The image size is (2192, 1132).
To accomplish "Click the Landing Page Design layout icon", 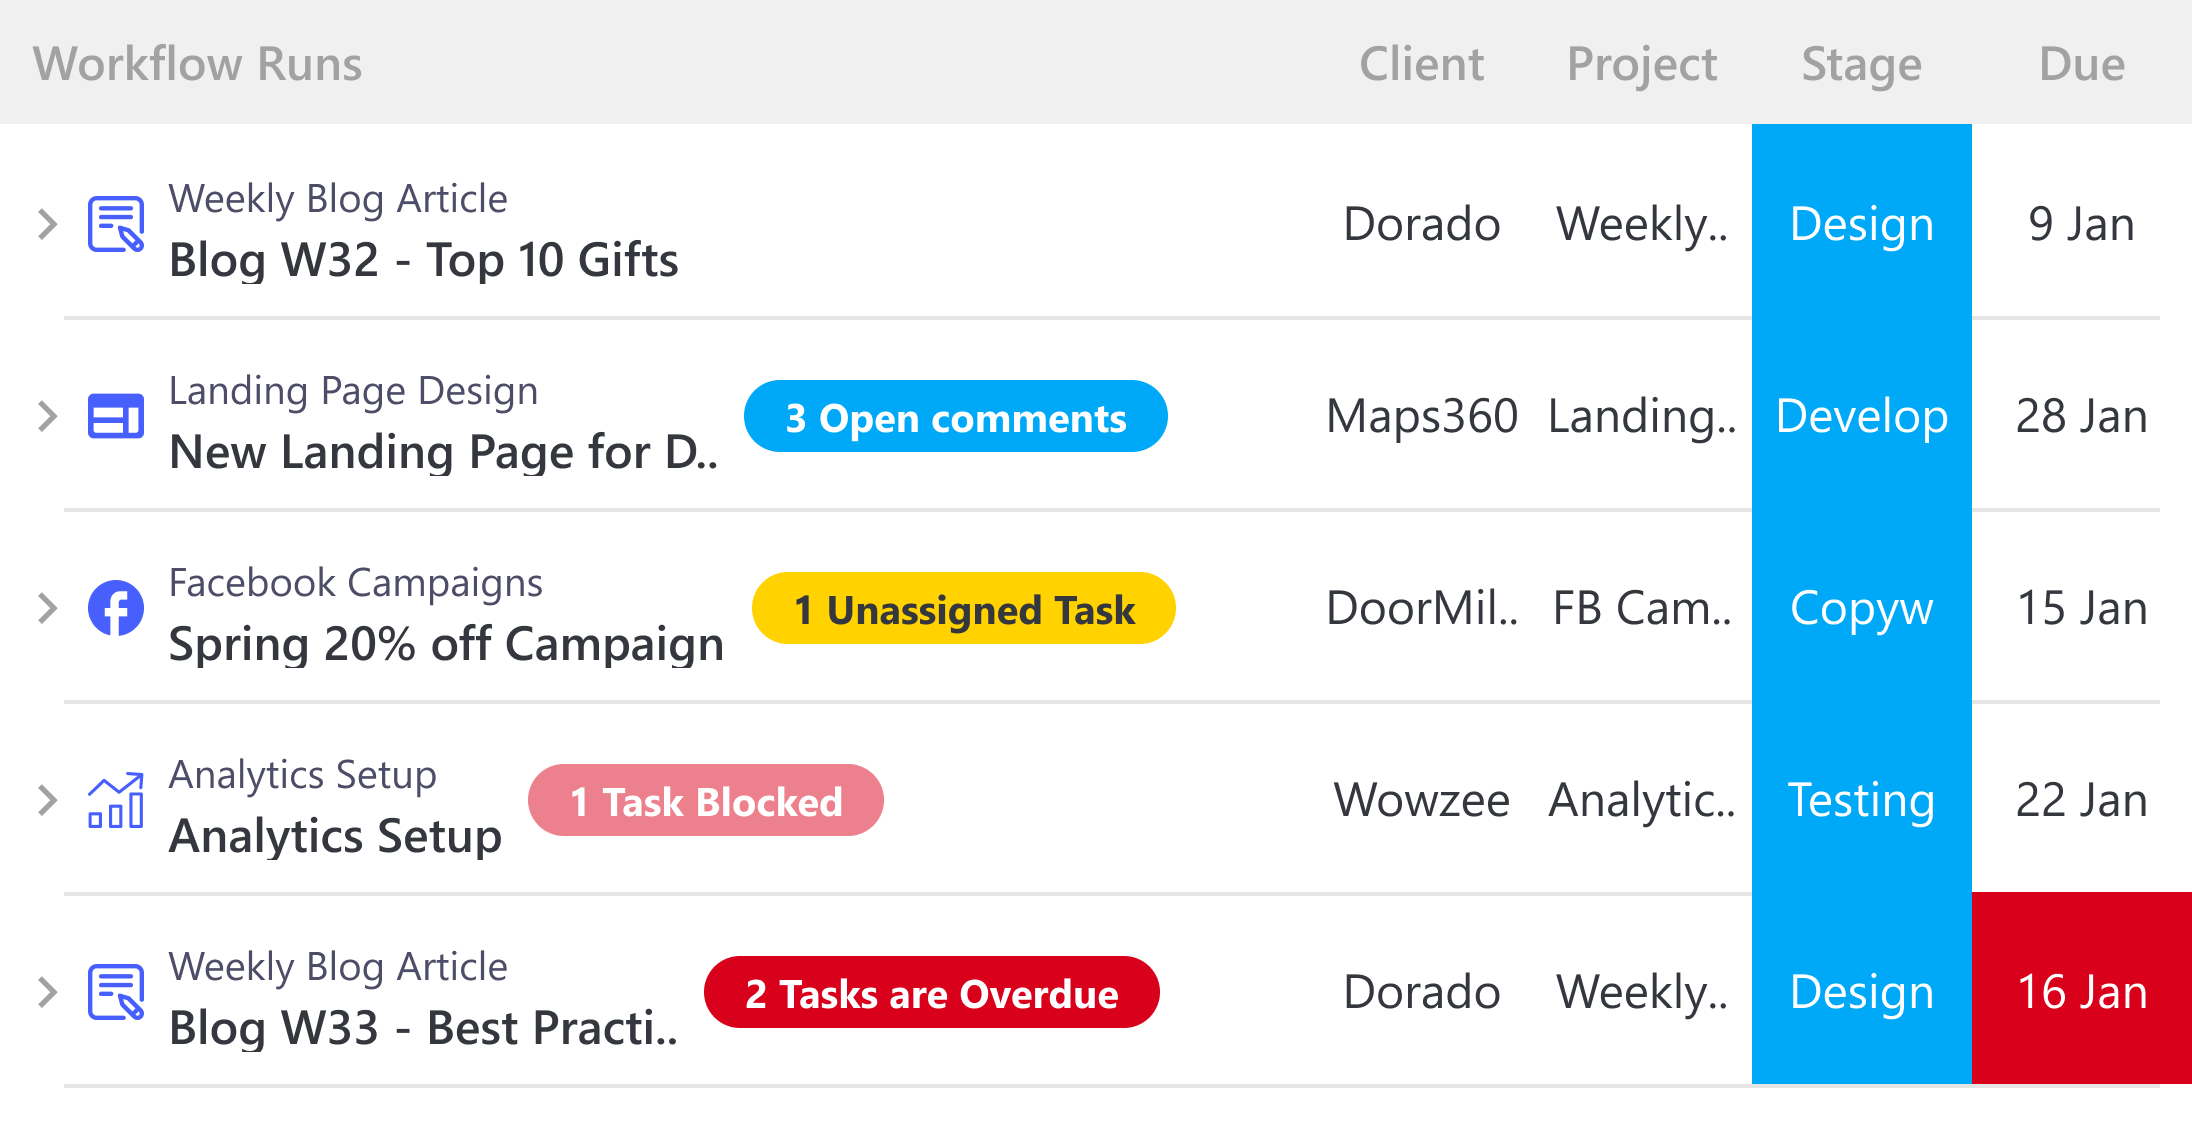I will 116,416.
